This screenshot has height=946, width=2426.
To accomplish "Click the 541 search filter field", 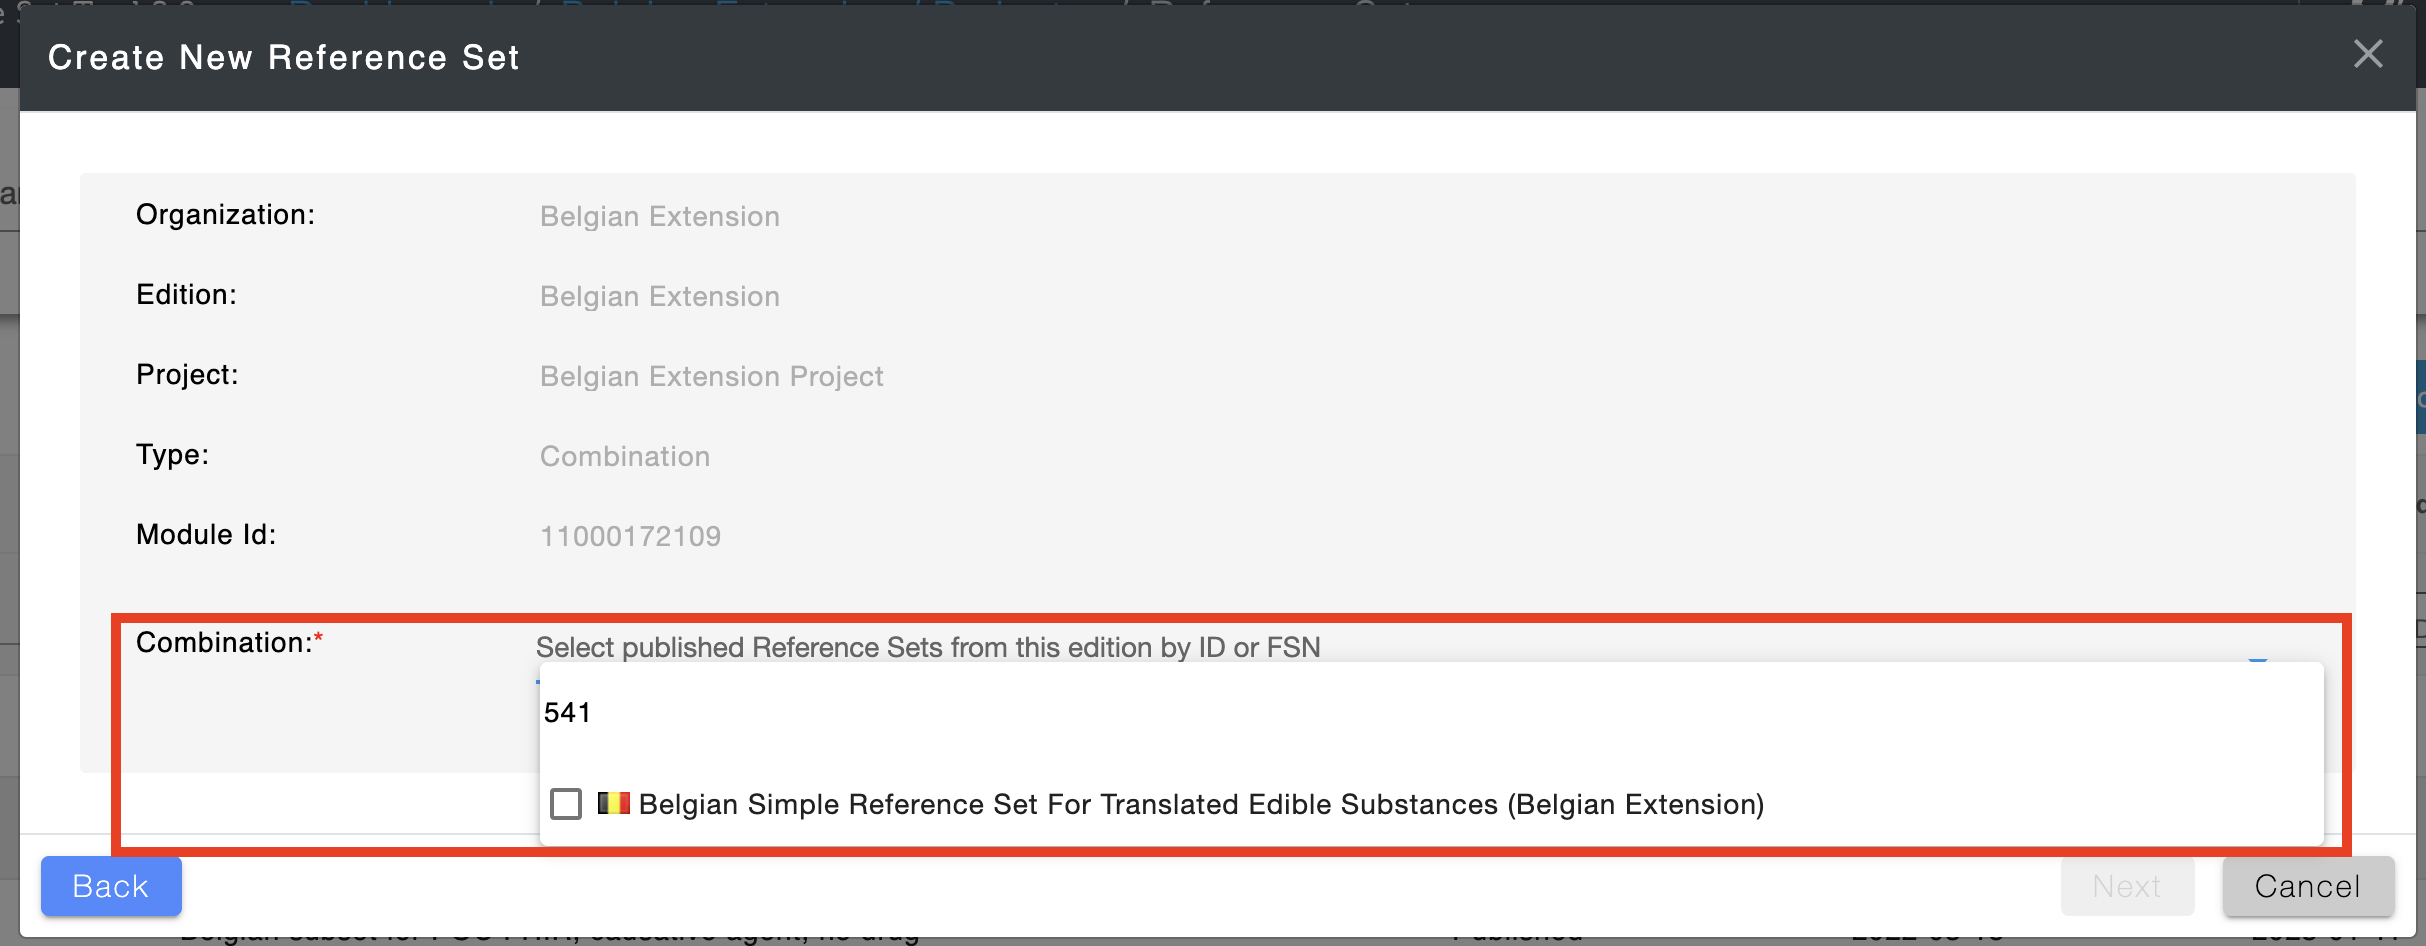I will click(1430, 713).
